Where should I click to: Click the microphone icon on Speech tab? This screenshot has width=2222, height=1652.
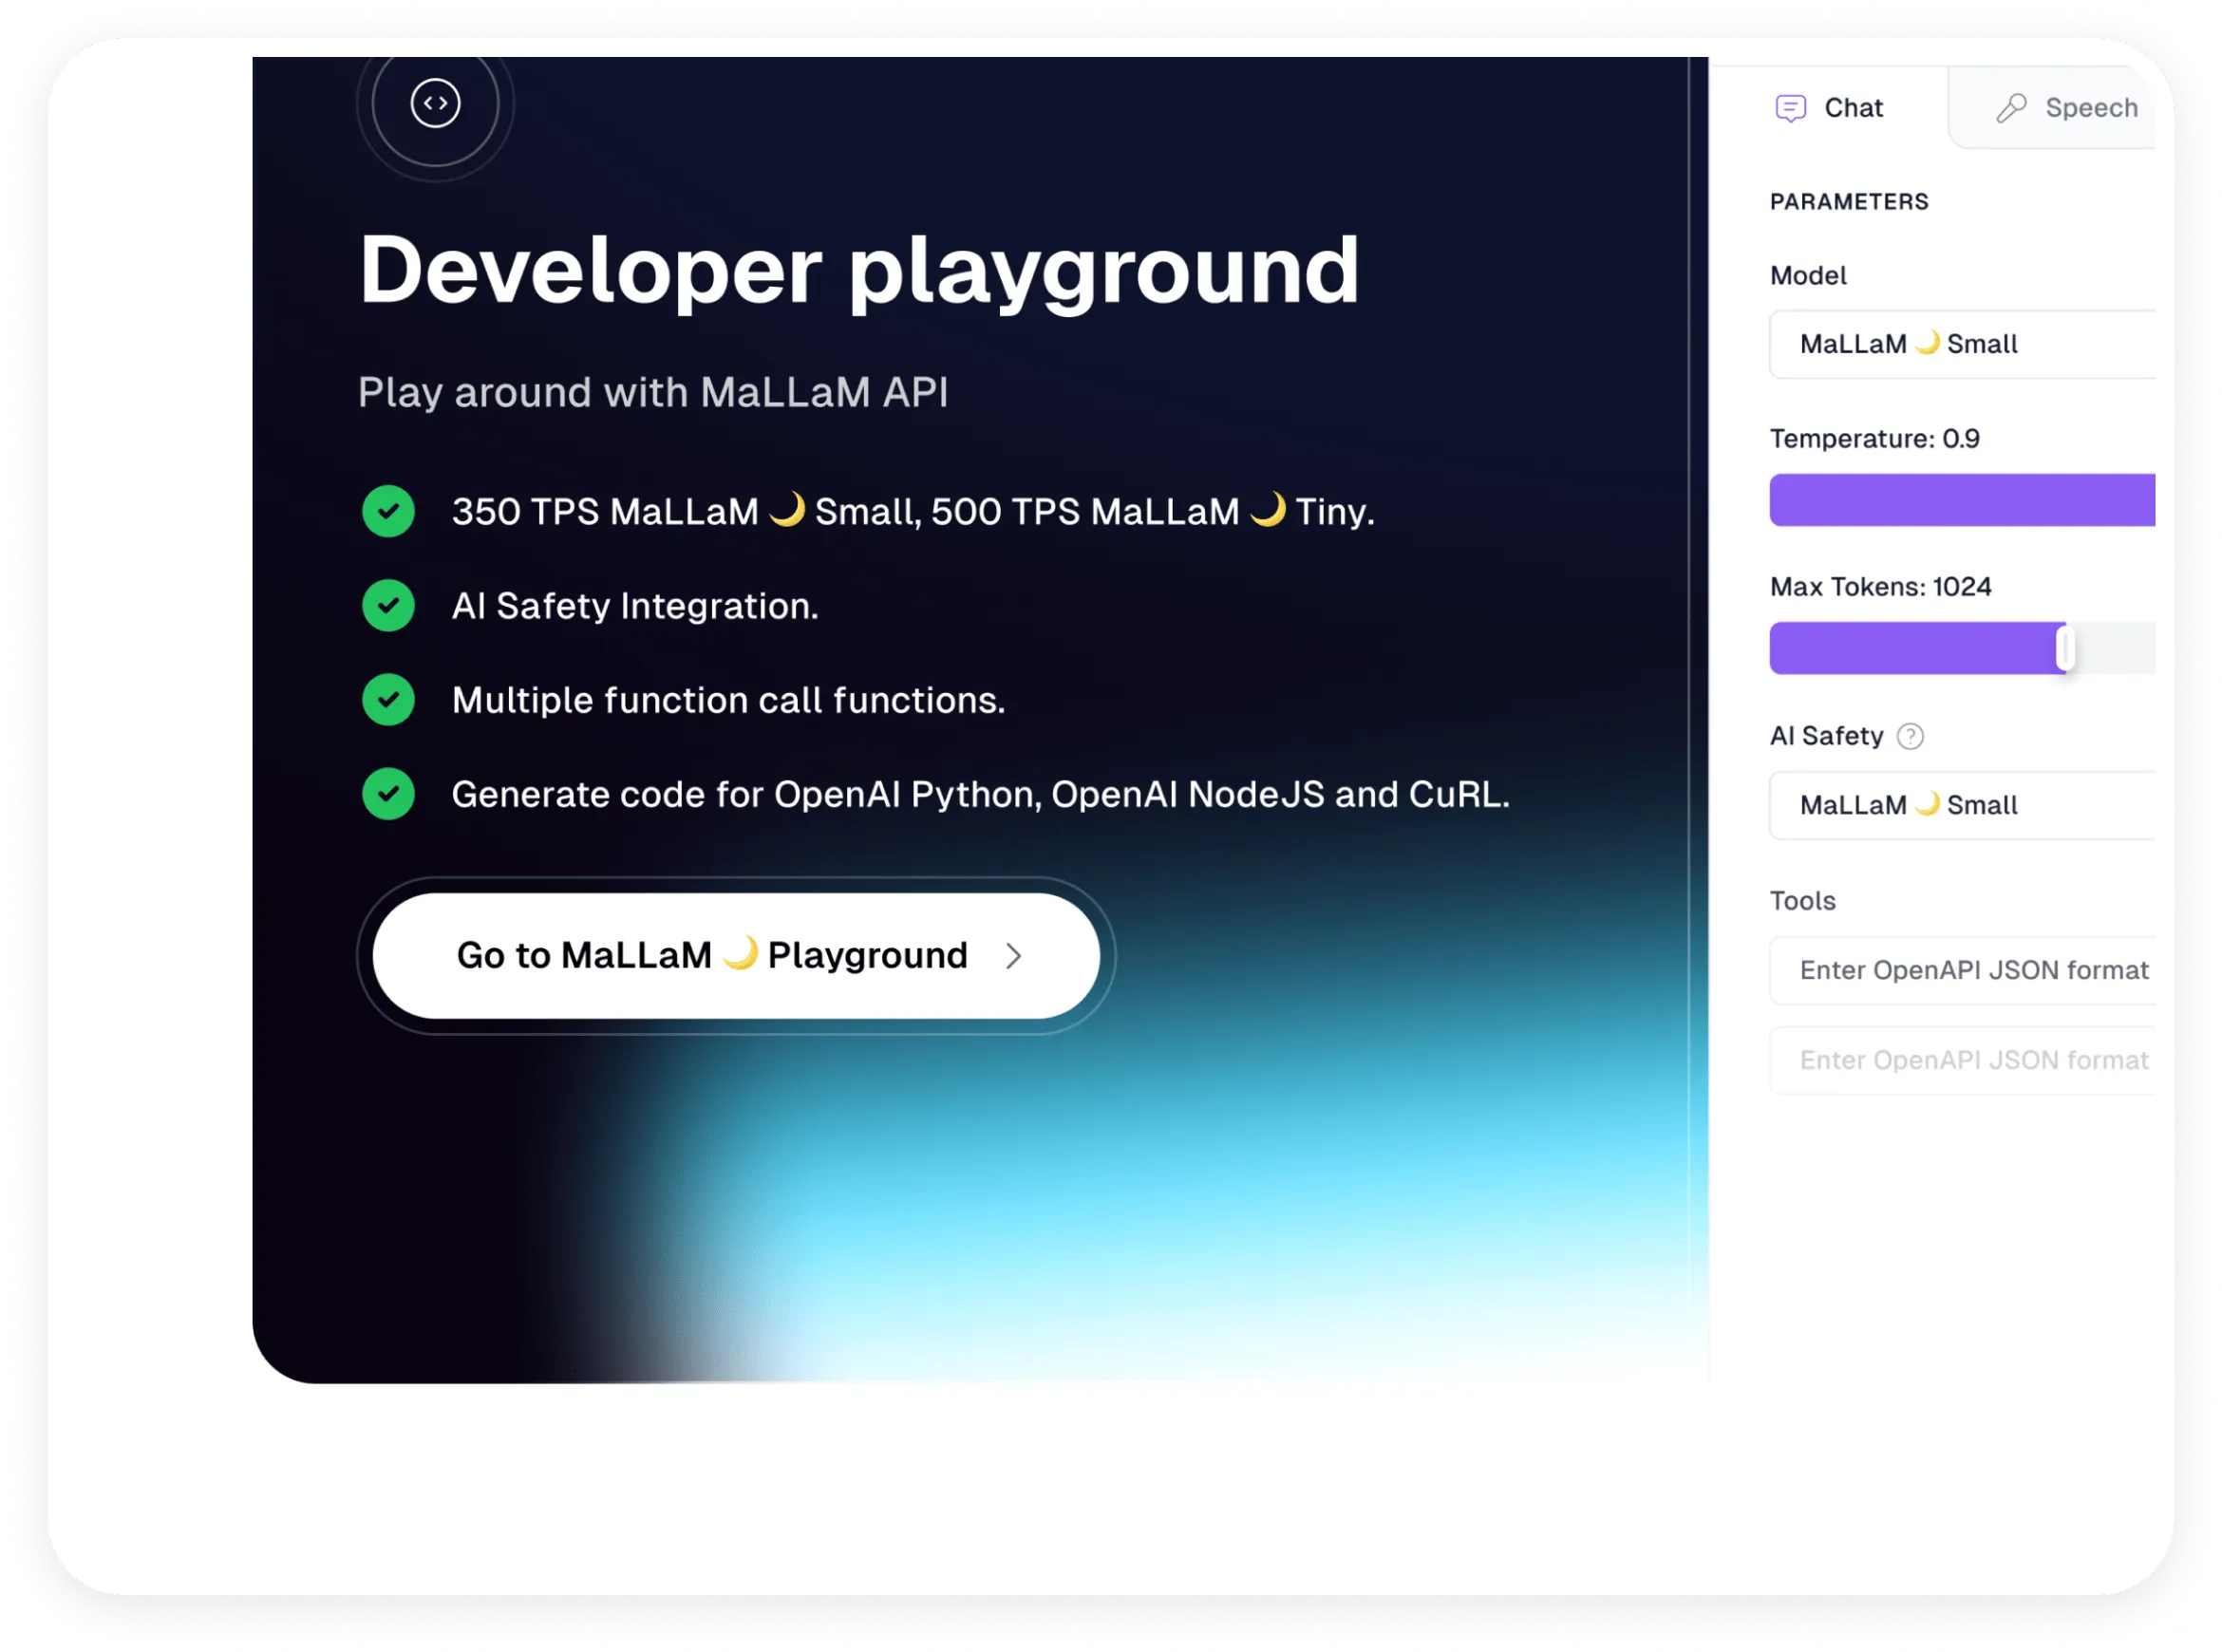2011,108
